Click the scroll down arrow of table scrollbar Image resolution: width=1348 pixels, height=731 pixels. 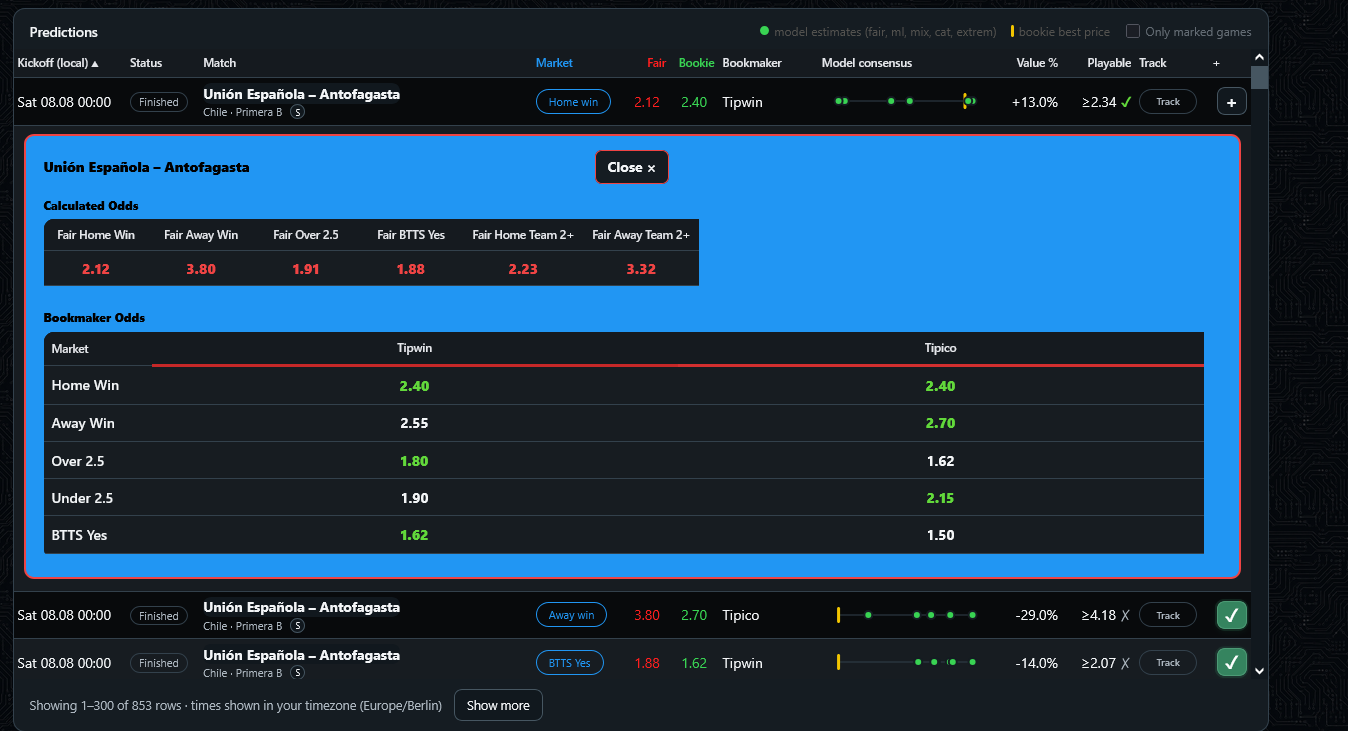1259,671
